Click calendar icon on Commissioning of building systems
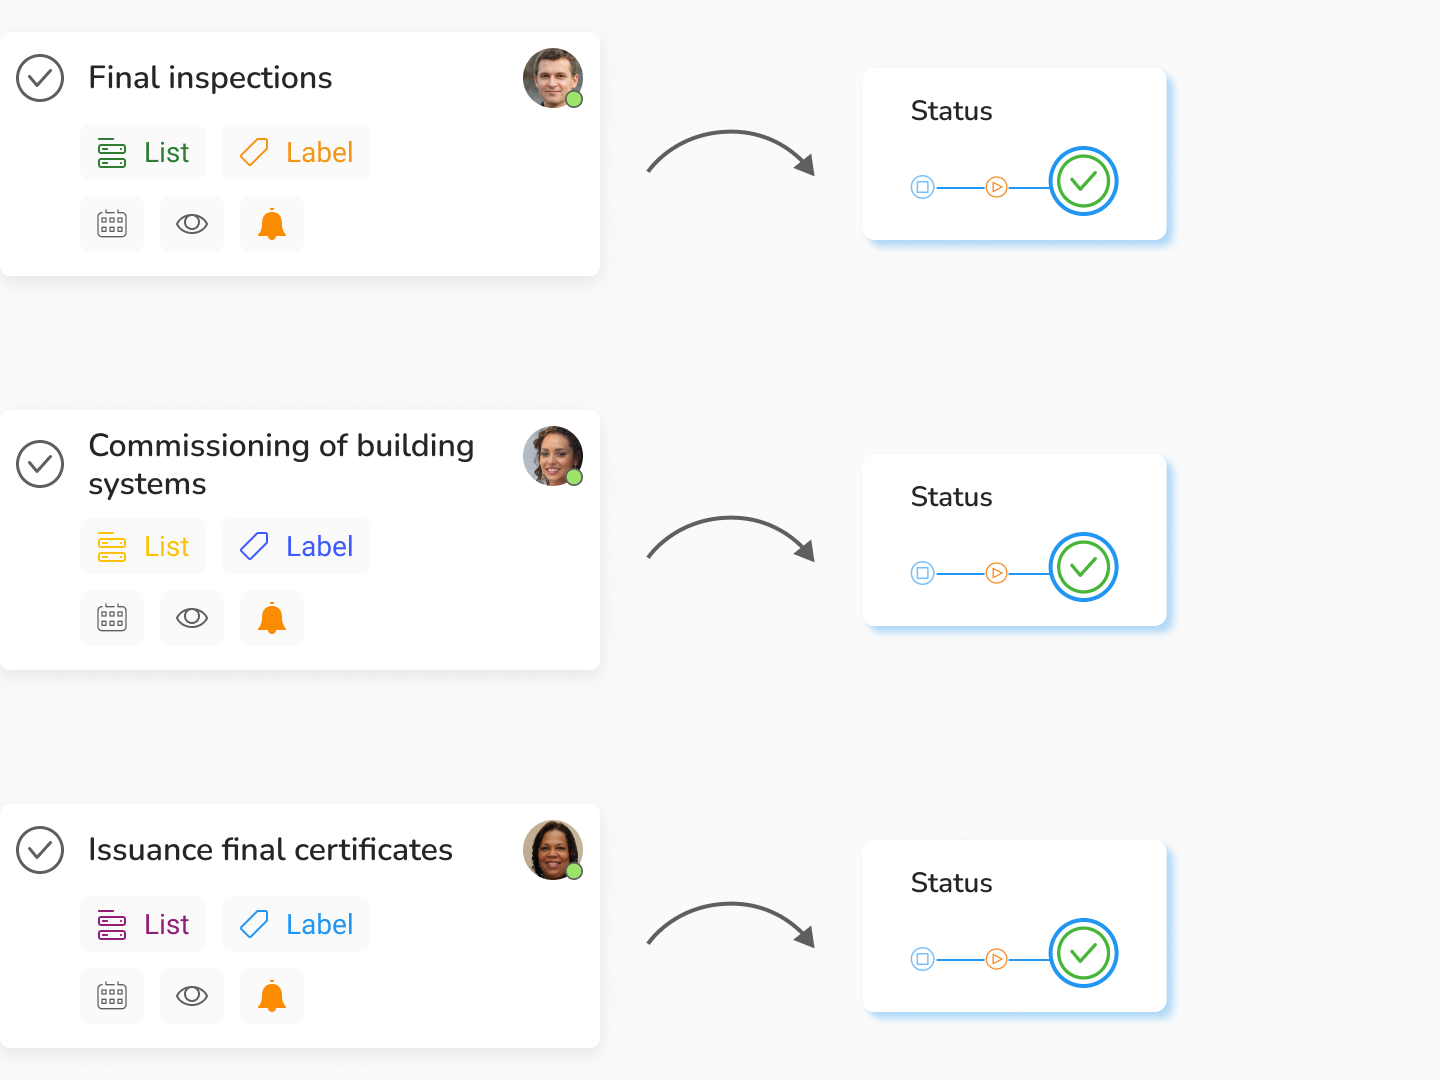The width and height of the screenshot is (1440, 1080). [112, 618]
